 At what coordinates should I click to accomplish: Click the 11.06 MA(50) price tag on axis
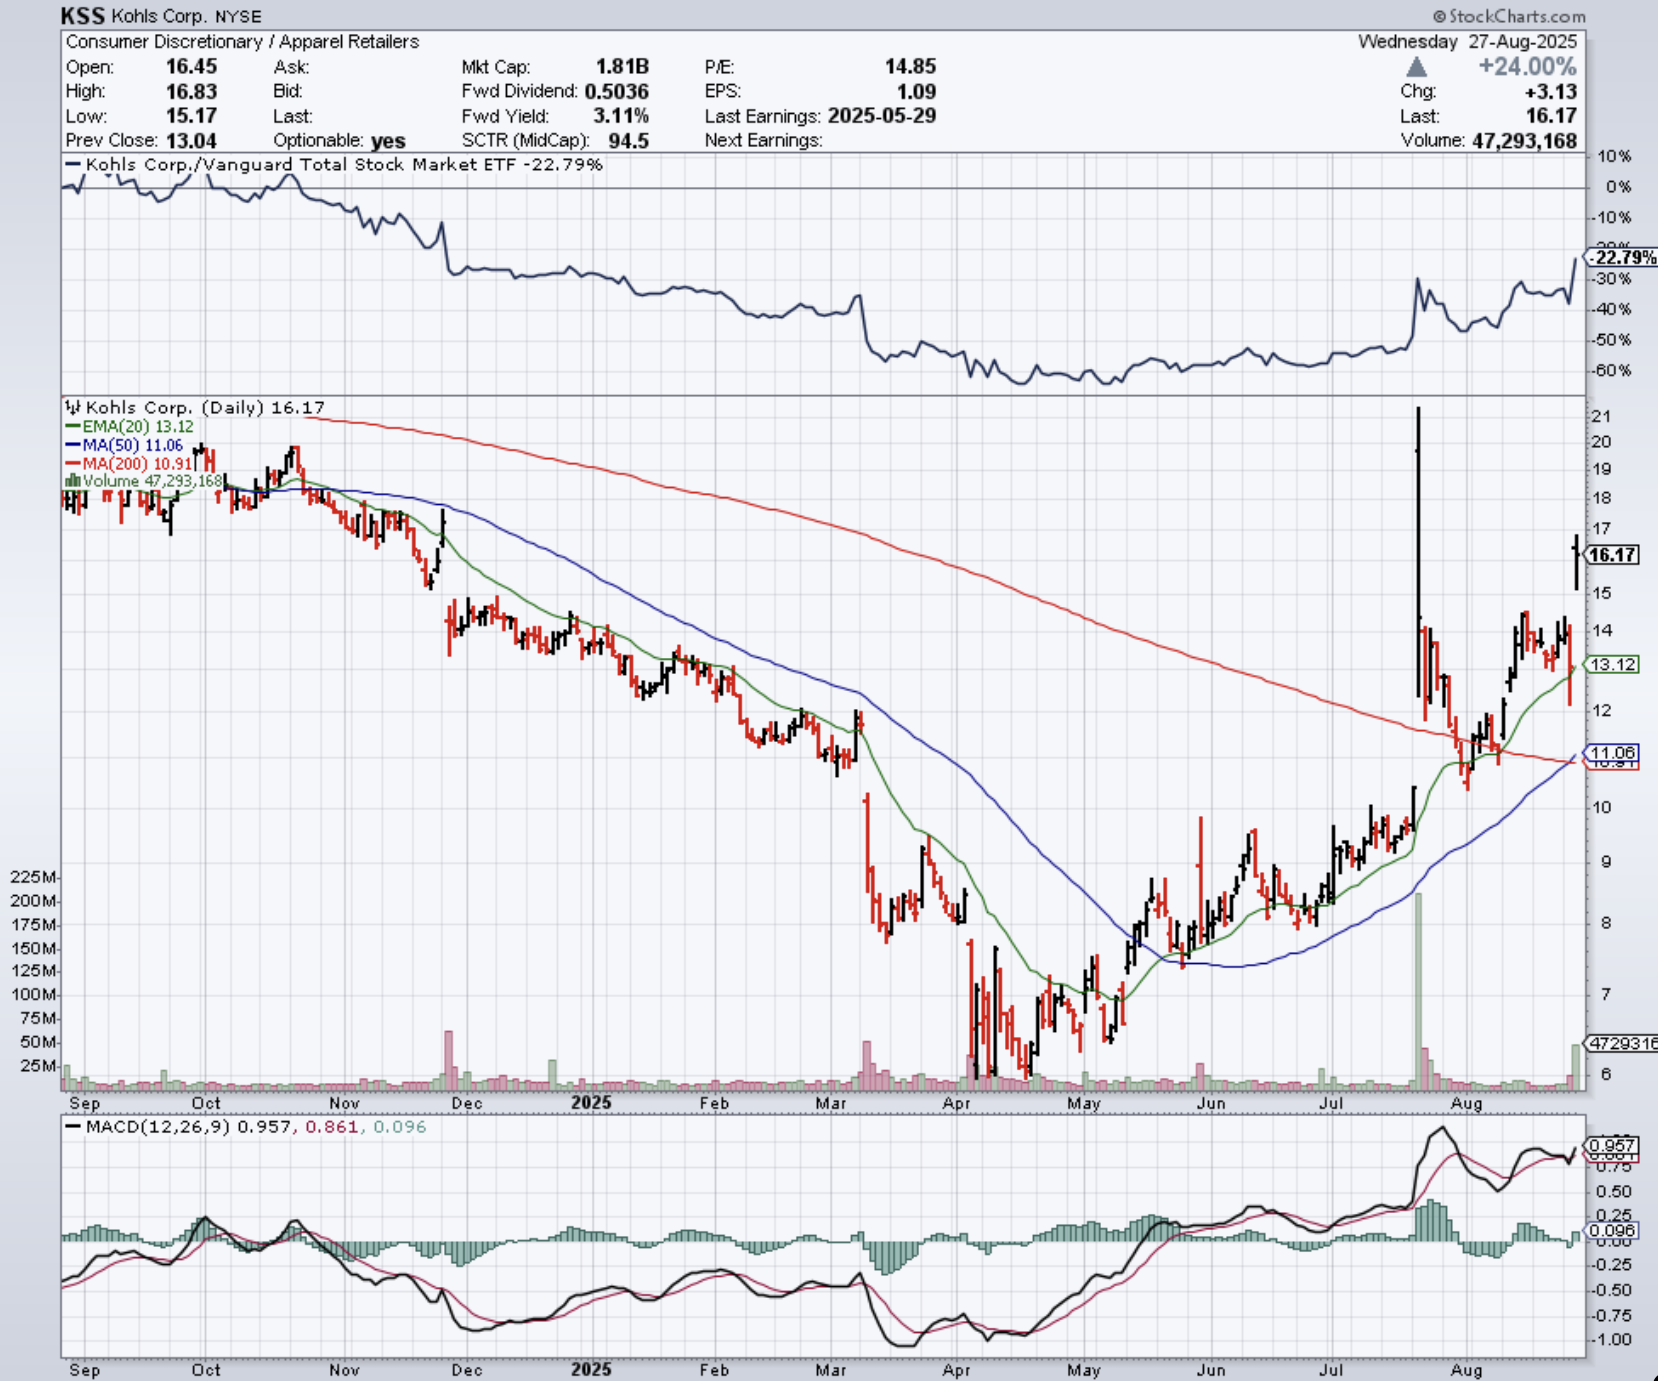pos(1613,753)
